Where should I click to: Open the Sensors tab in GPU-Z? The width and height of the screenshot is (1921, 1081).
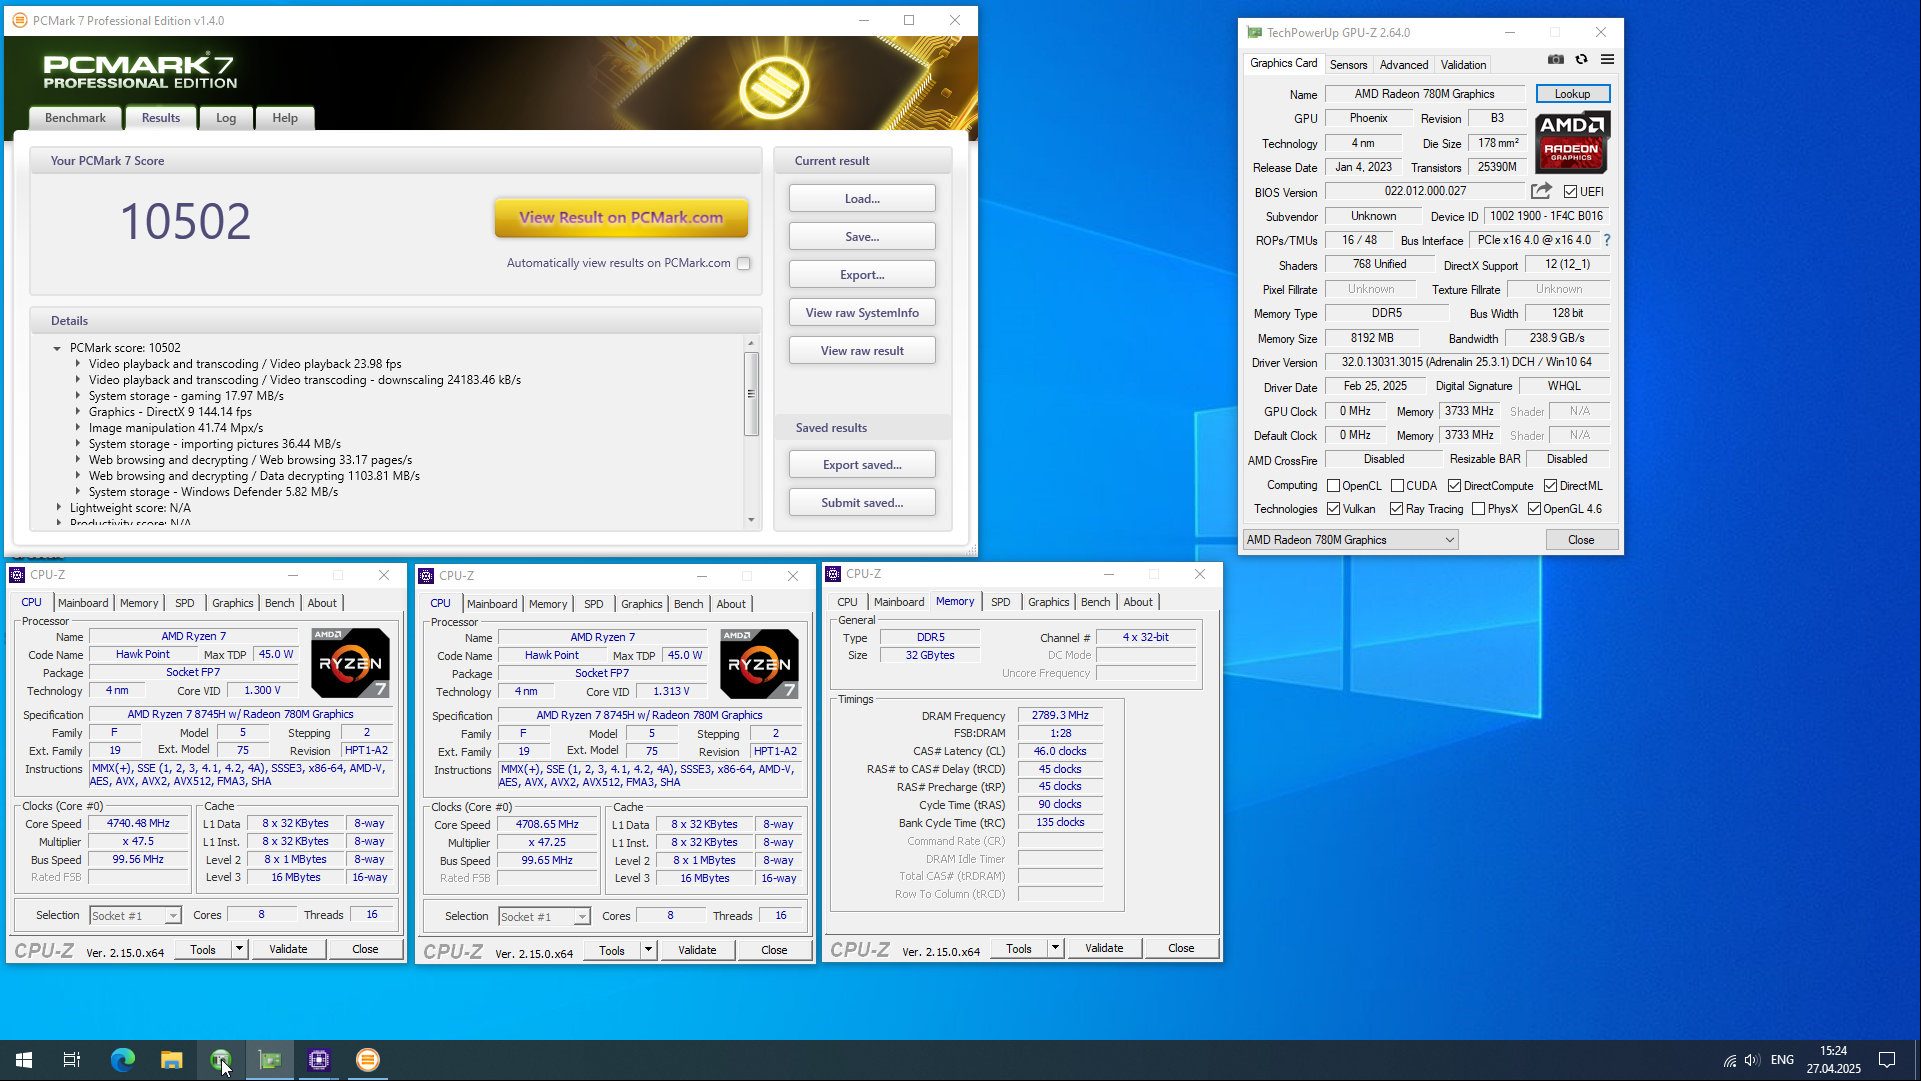pos(1348,65)
